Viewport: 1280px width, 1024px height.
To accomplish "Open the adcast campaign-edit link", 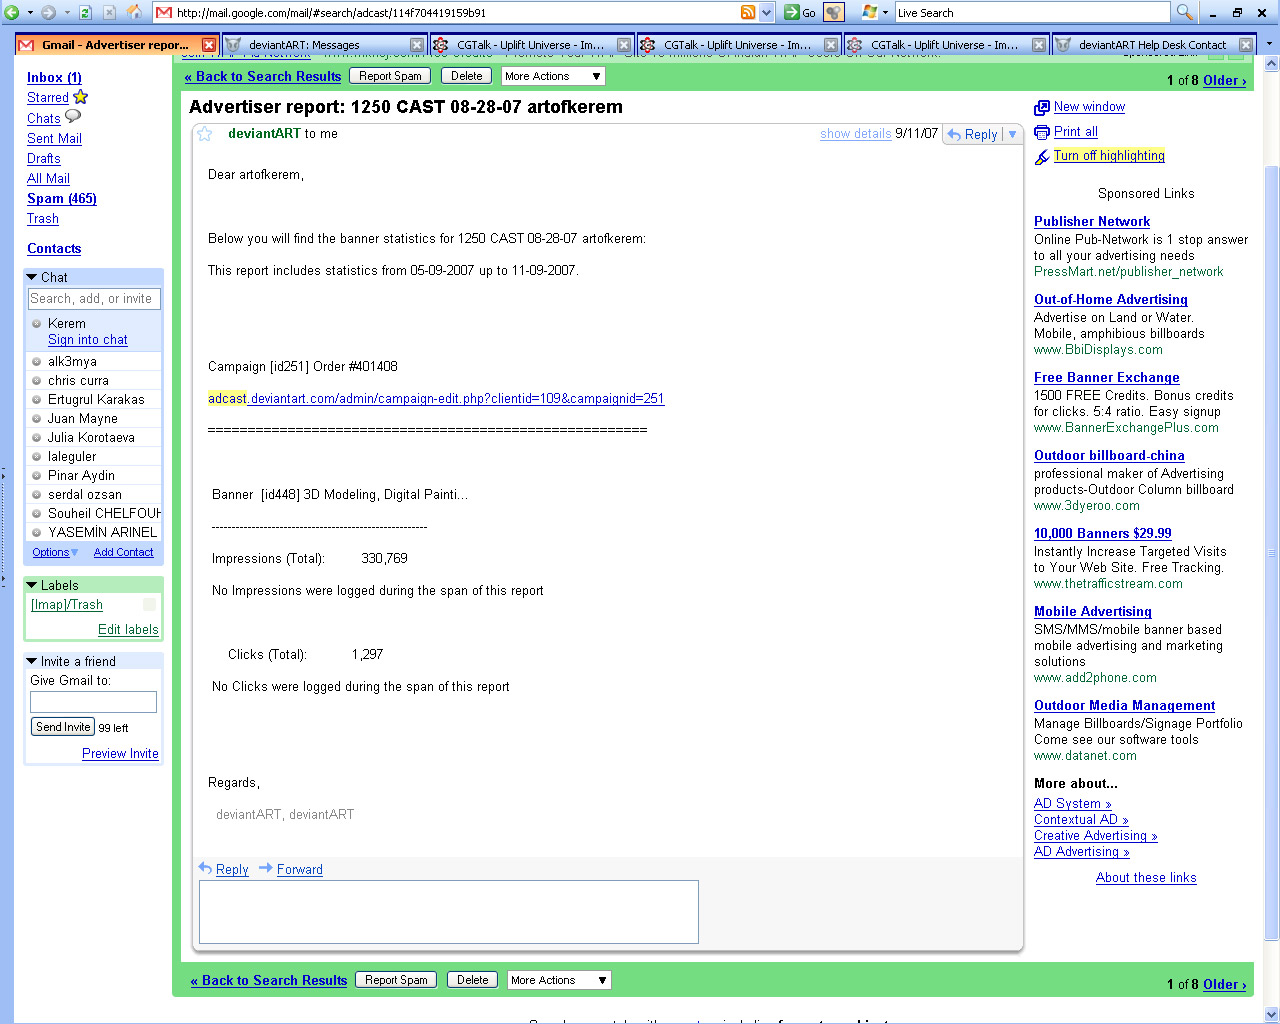I will [x=436, y=398].
